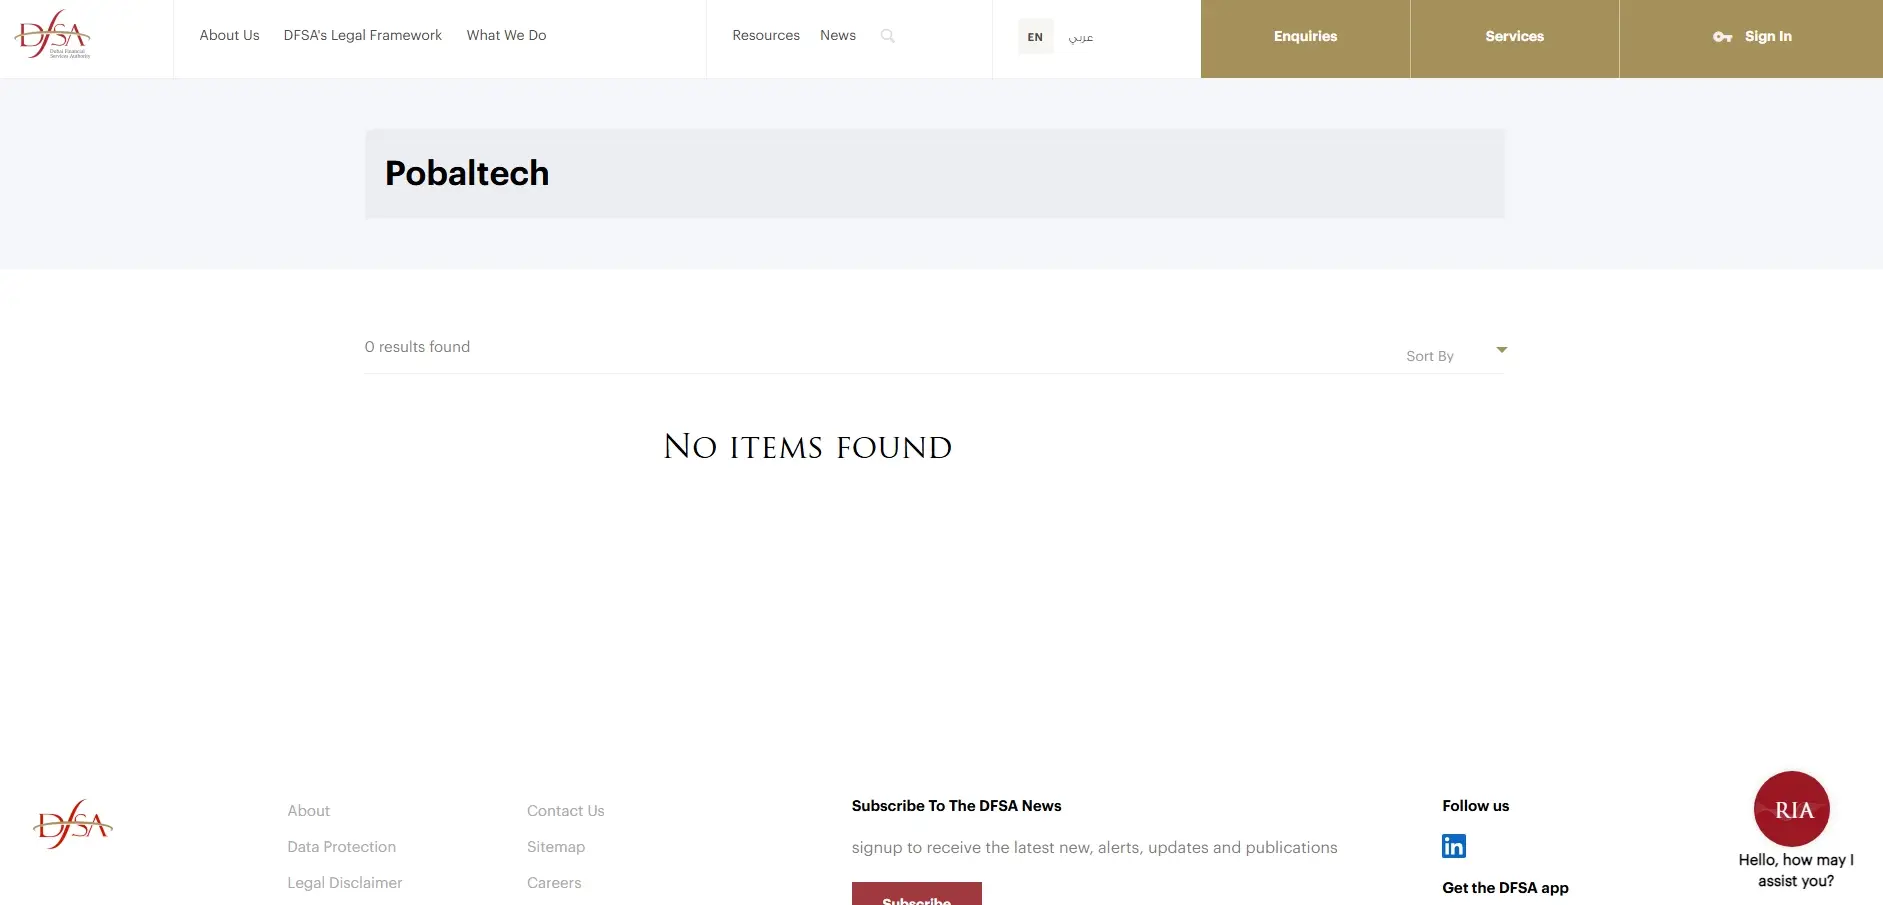The image size is (1883, 905).
Task: Click the DFSA logo in footer
Action: 73,825
